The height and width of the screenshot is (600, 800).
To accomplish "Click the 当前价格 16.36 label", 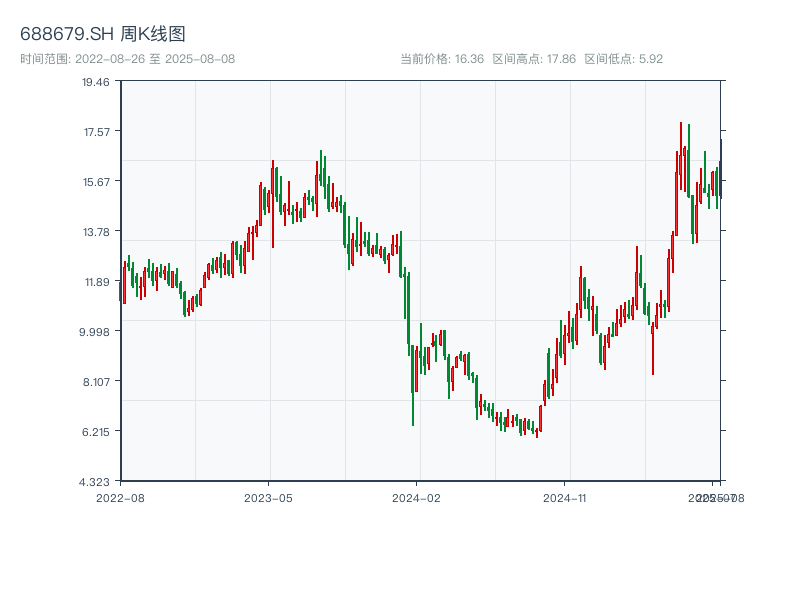I will [x=442, y=59].
